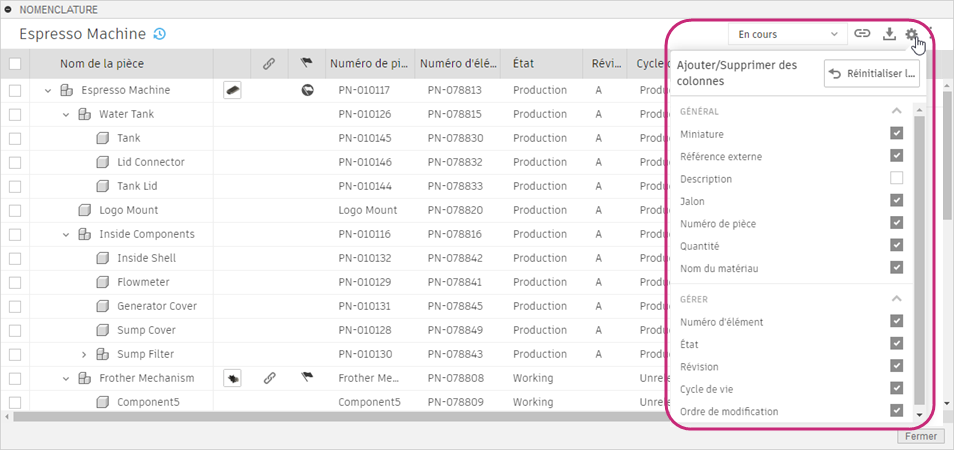Viewport: 955px width, 450px height.
Task: Select the Water Tank row checkbox
Action: pos(15,114)
